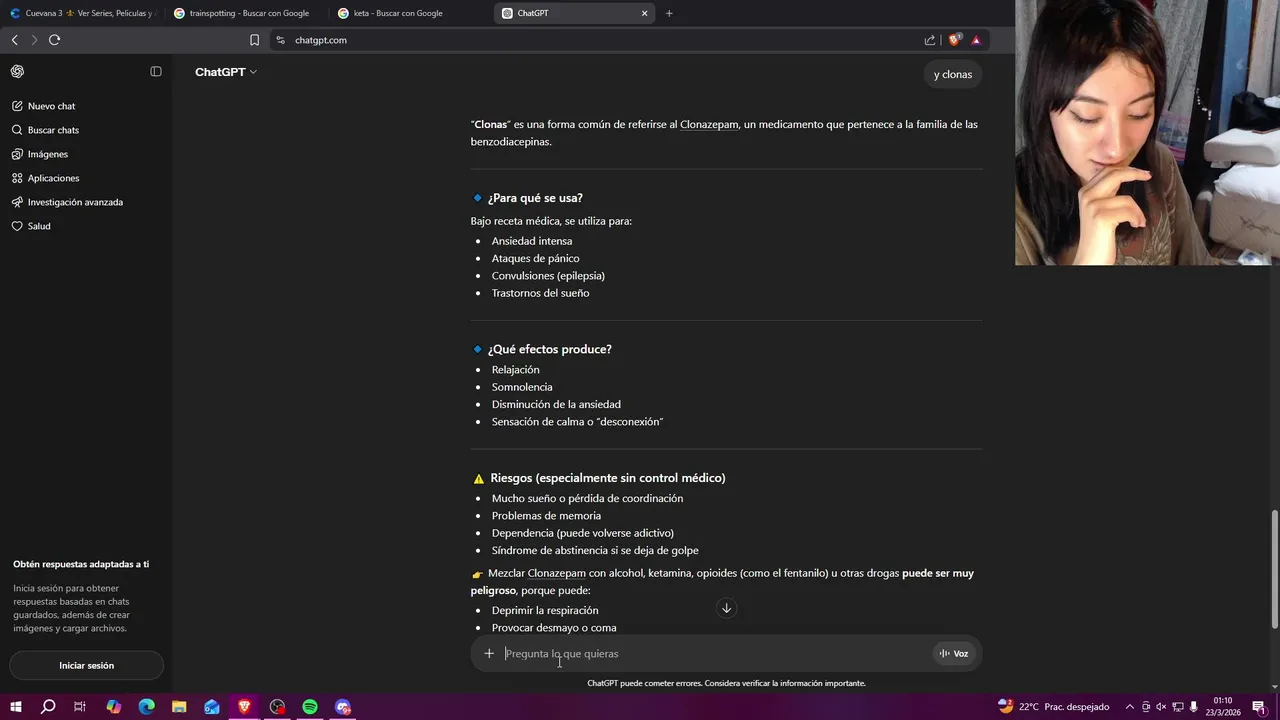The height and width of the screenshot is (720, 1280).
Task: Open the notification center icon
Action: (x=1258, y=707)
